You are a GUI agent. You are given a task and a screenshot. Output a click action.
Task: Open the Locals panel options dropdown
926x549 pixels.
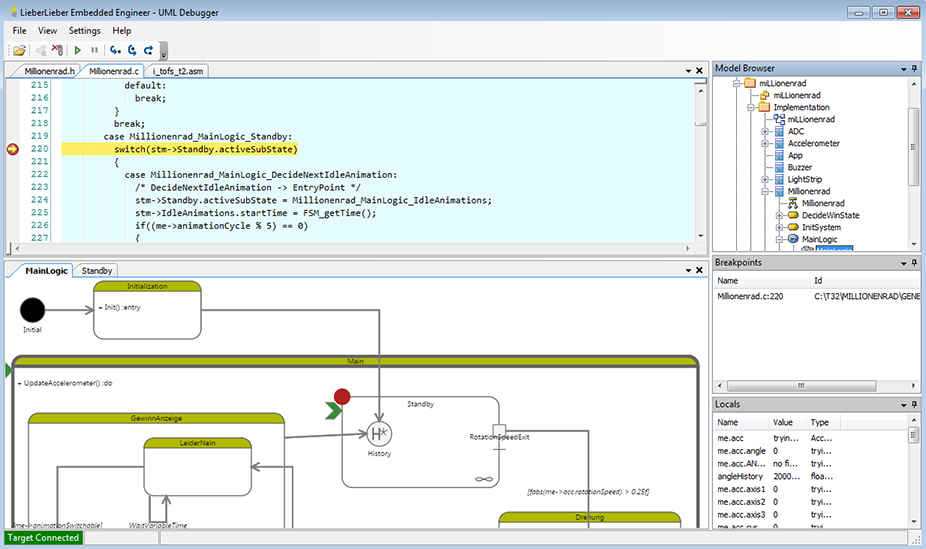tap(904, 405)
